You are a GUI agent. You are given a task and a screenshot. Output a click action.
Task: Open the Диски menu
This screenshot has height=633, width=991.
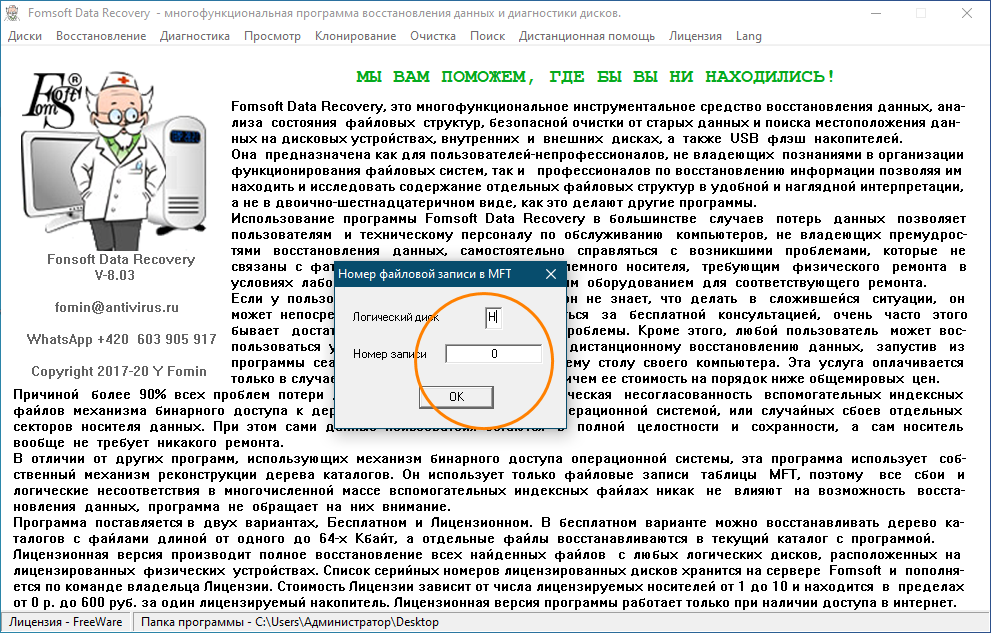(x=25, y=36)
